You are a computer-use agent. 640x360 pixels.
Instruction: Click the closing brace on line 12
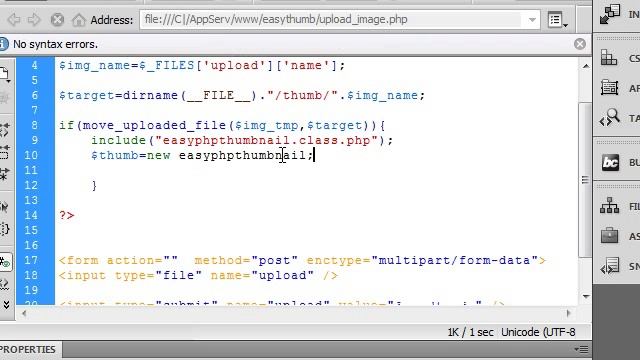coord(94,186)
